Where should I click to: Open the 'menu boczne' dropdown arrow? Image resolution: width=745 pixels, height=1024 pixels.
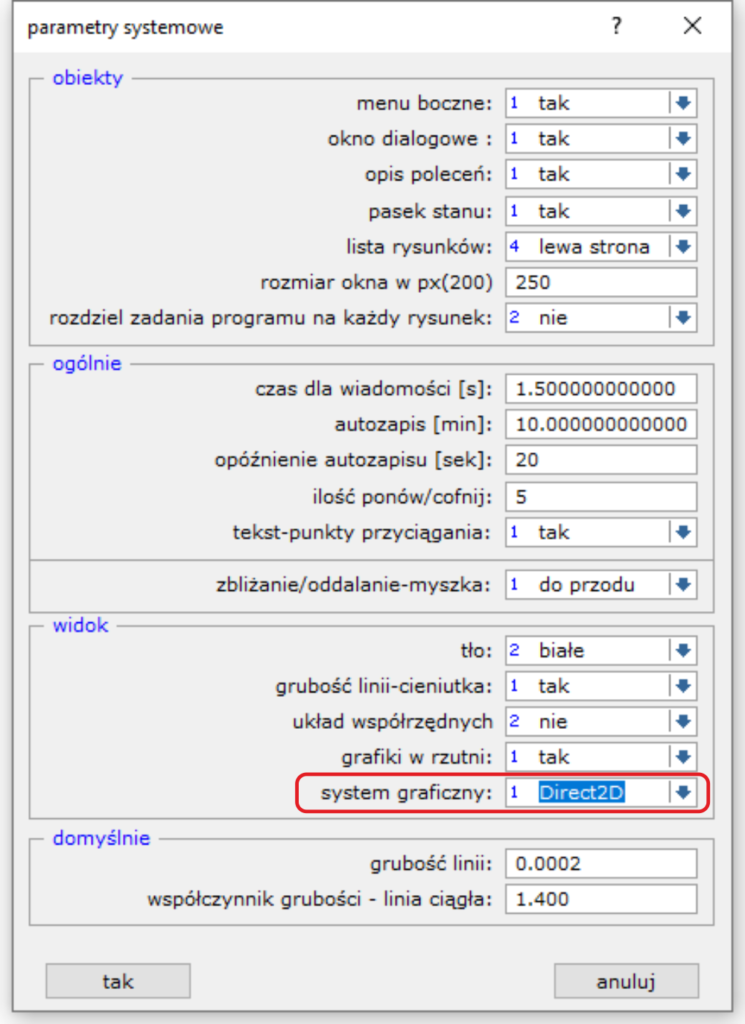[x=683, y=103]
